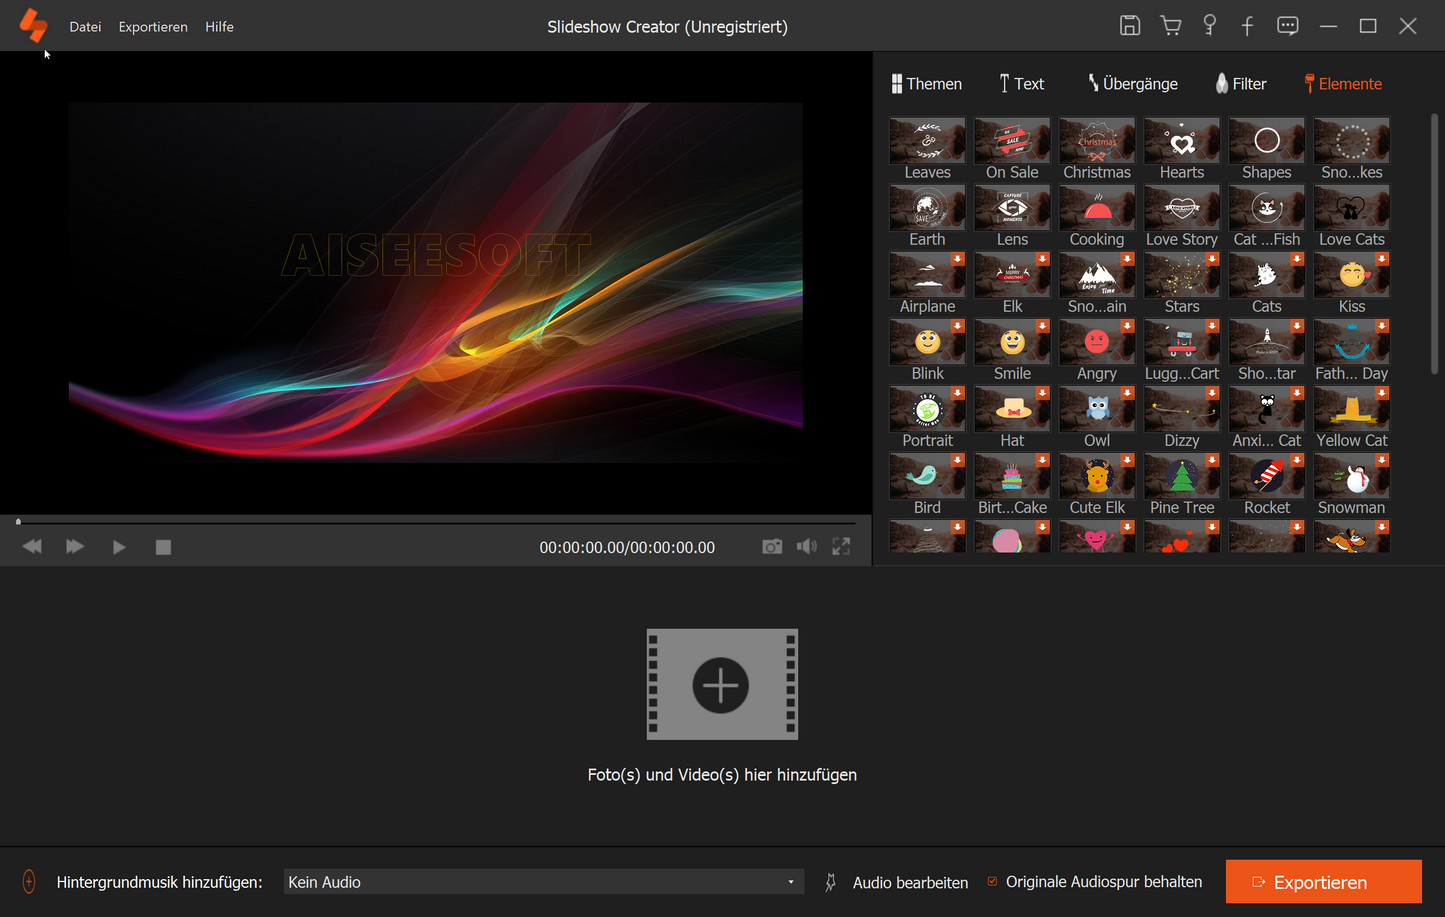Click the register key icon
This screenshot has height=917, width=1445.
click(x=1209, y=26)
